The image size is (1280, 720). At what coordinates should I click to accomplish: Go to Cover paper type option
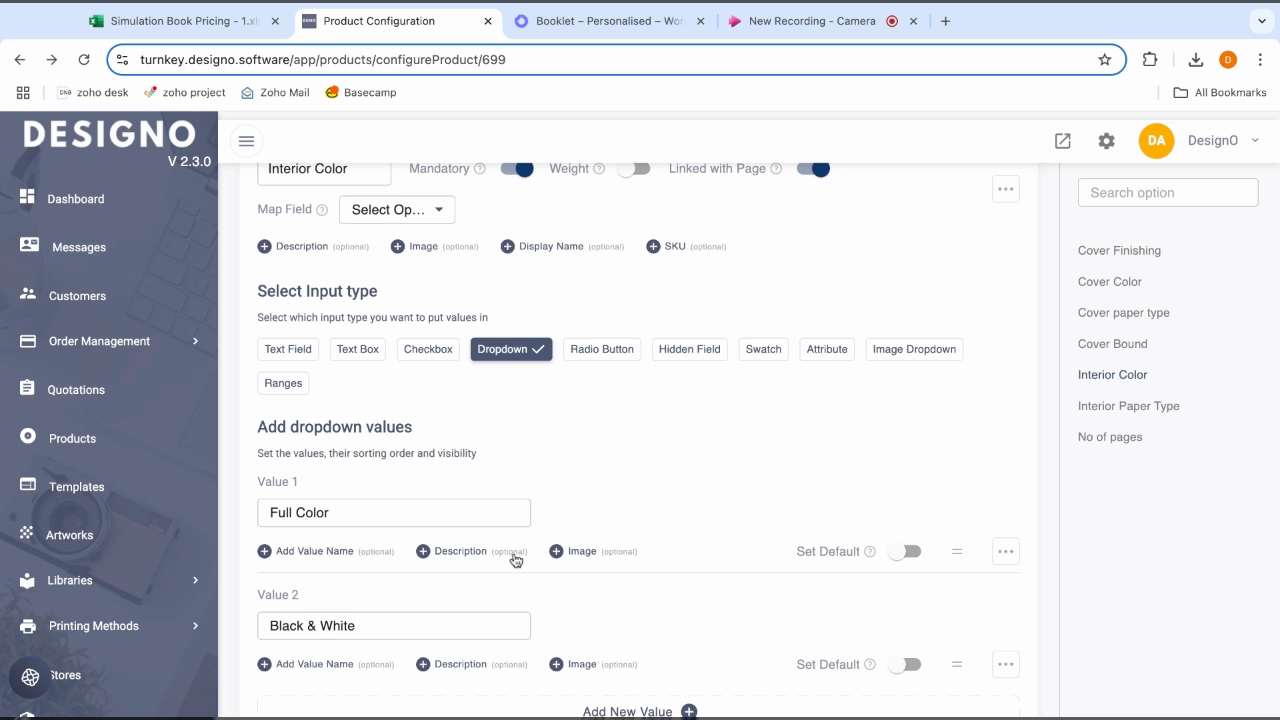pyautogui.click(x=1123, y=313)
